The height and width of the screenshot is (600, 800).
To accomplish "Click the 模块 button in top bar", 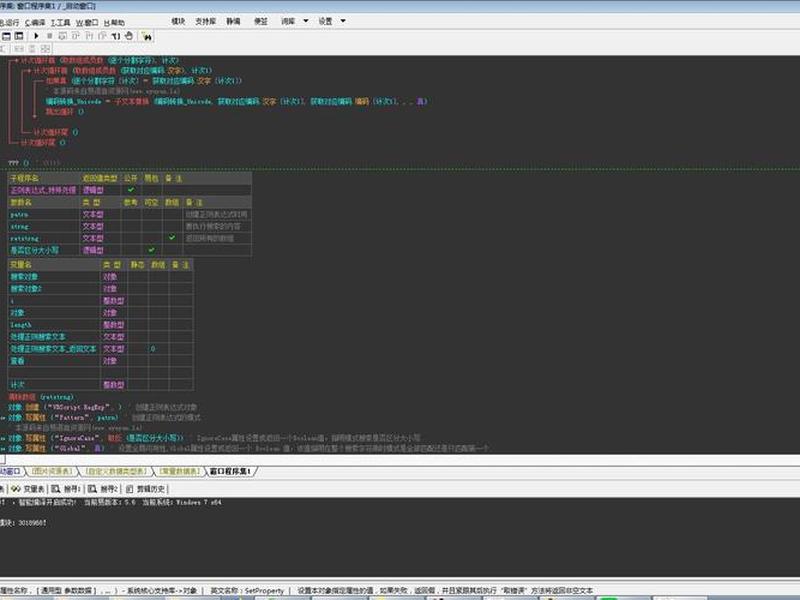I will [x=178, y=21].
